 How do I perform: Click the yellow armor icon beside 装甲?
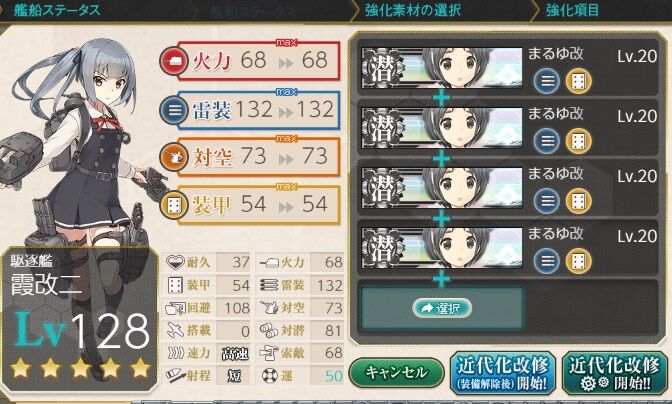(x=173, y=205)
